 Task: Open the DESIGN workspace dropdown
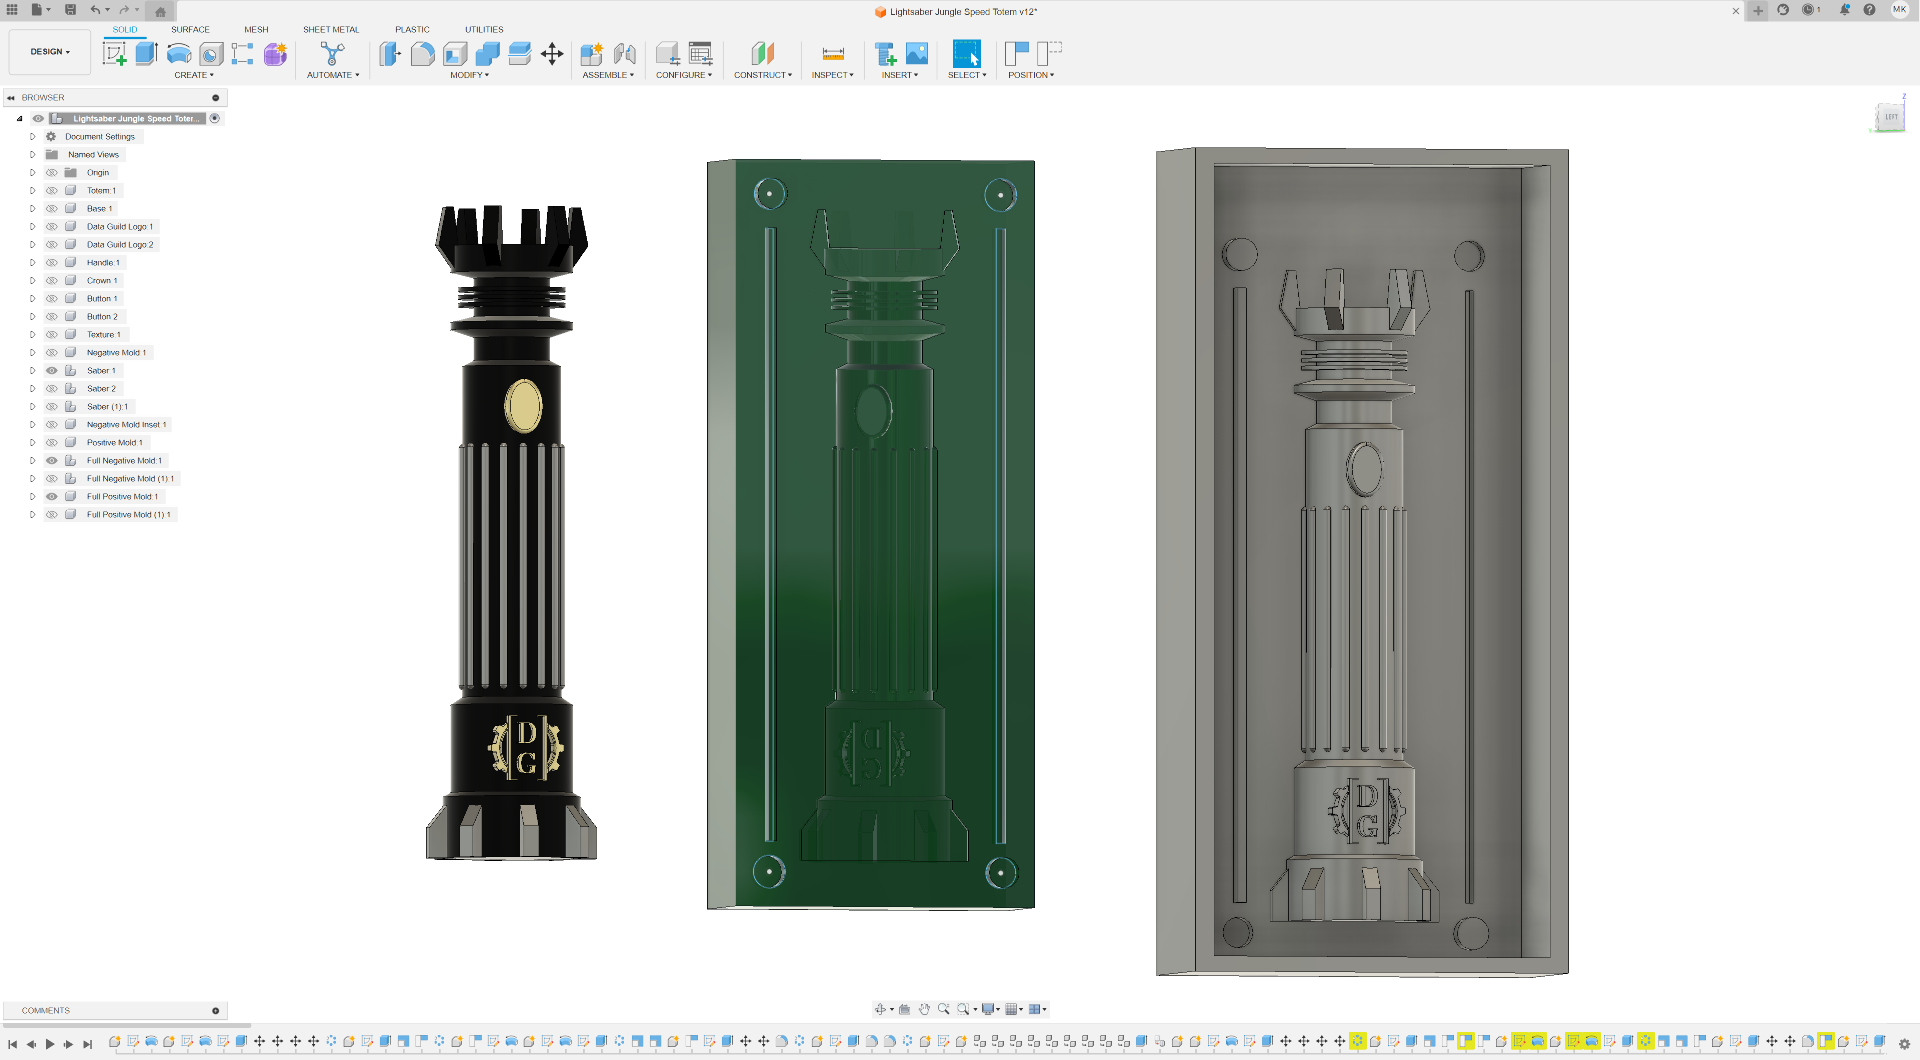coord(50,52)
